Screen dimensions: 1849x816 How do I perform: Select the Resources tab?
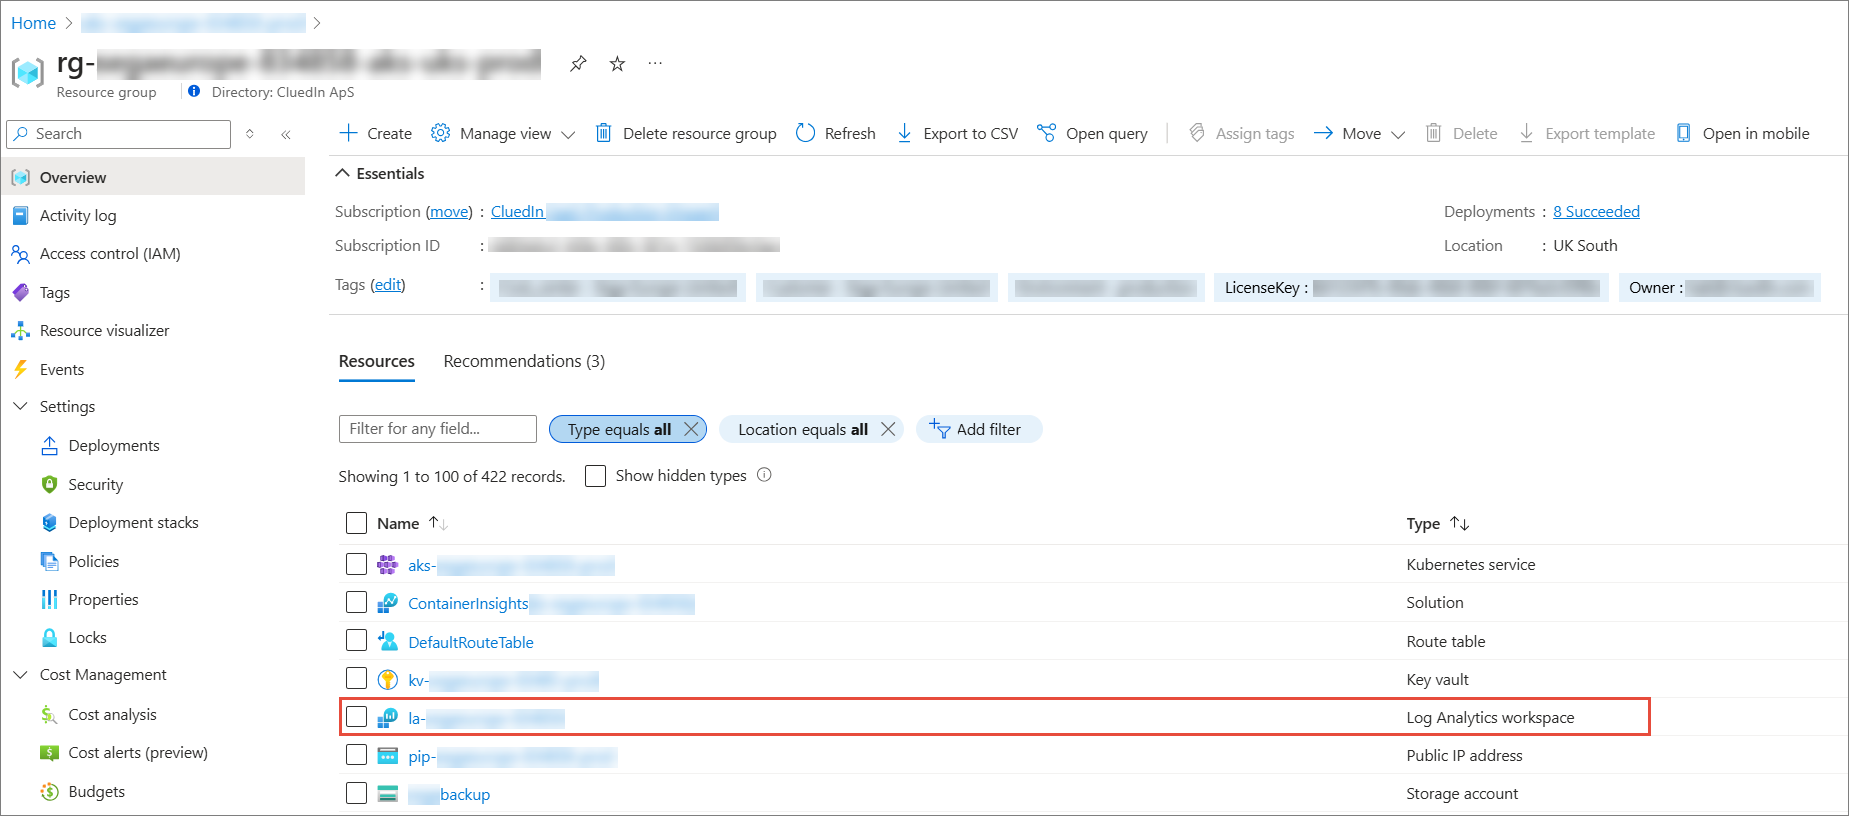point(377,361)
